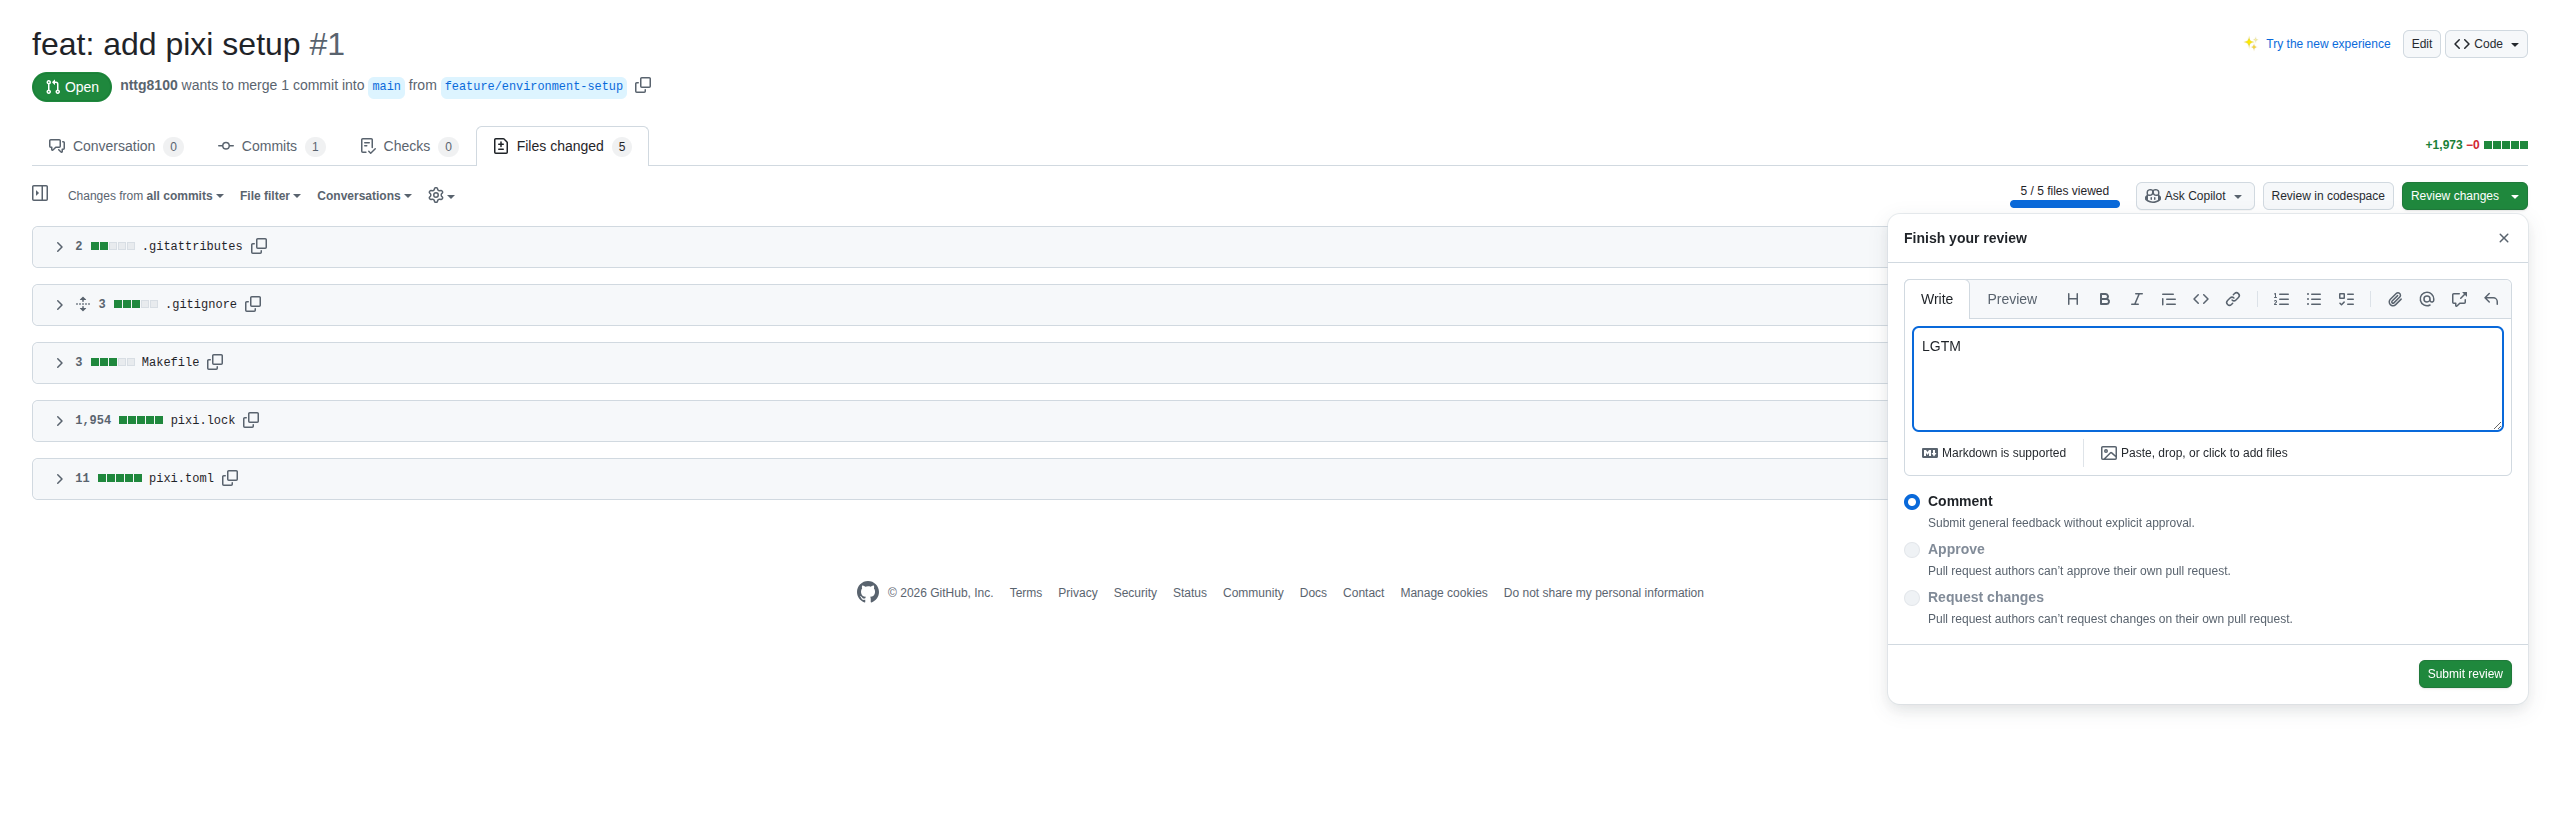Toggle the file tree sidebar icon
This screenshot has height=823, width=2559.
pos(40,194)
